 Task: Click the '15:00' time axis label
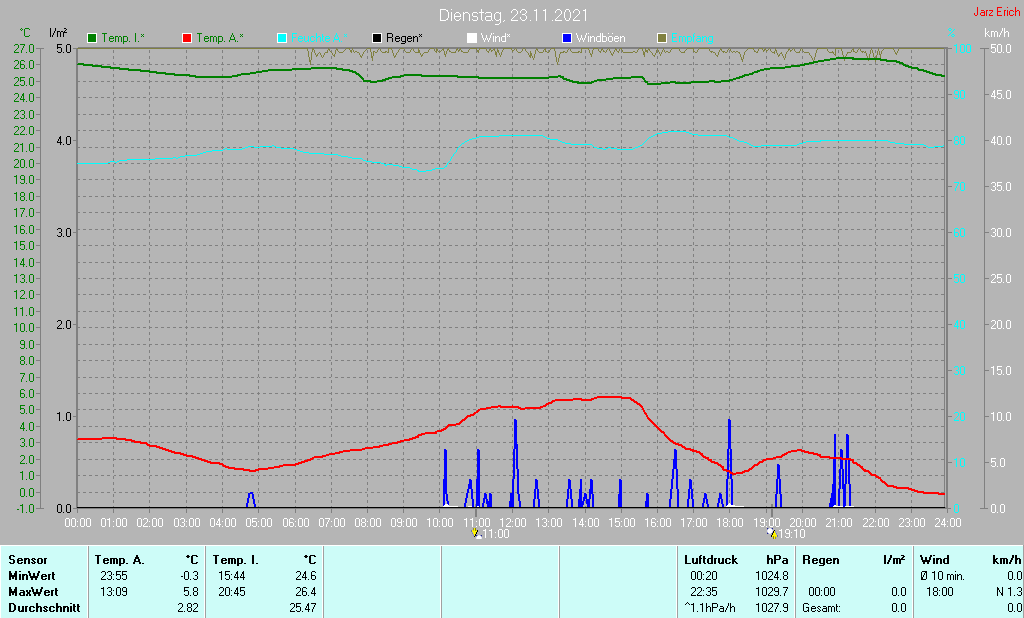[621, 523]
